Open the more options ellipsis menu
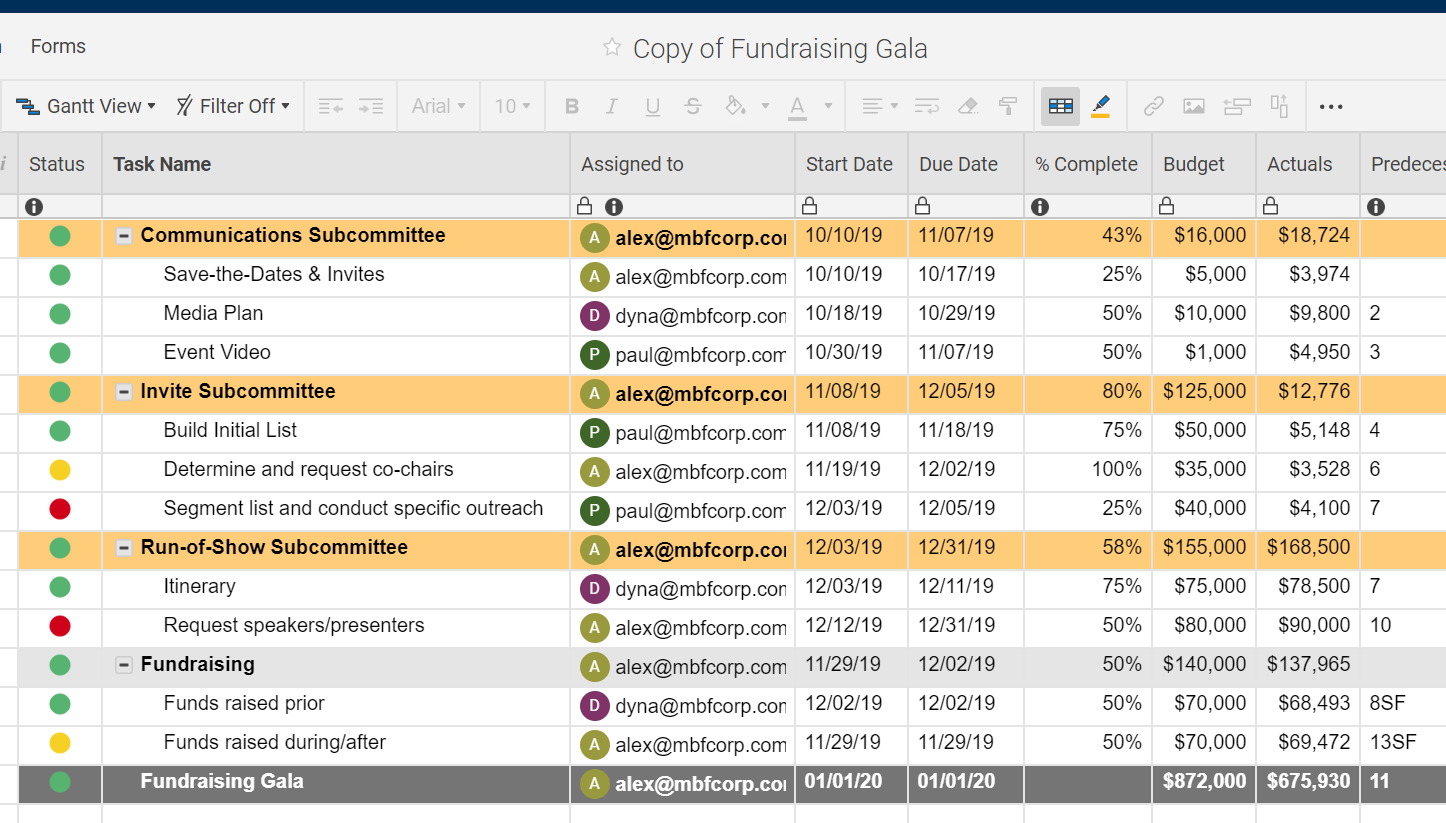The width and height of the screenshot is (1446, 823). 1331,106
